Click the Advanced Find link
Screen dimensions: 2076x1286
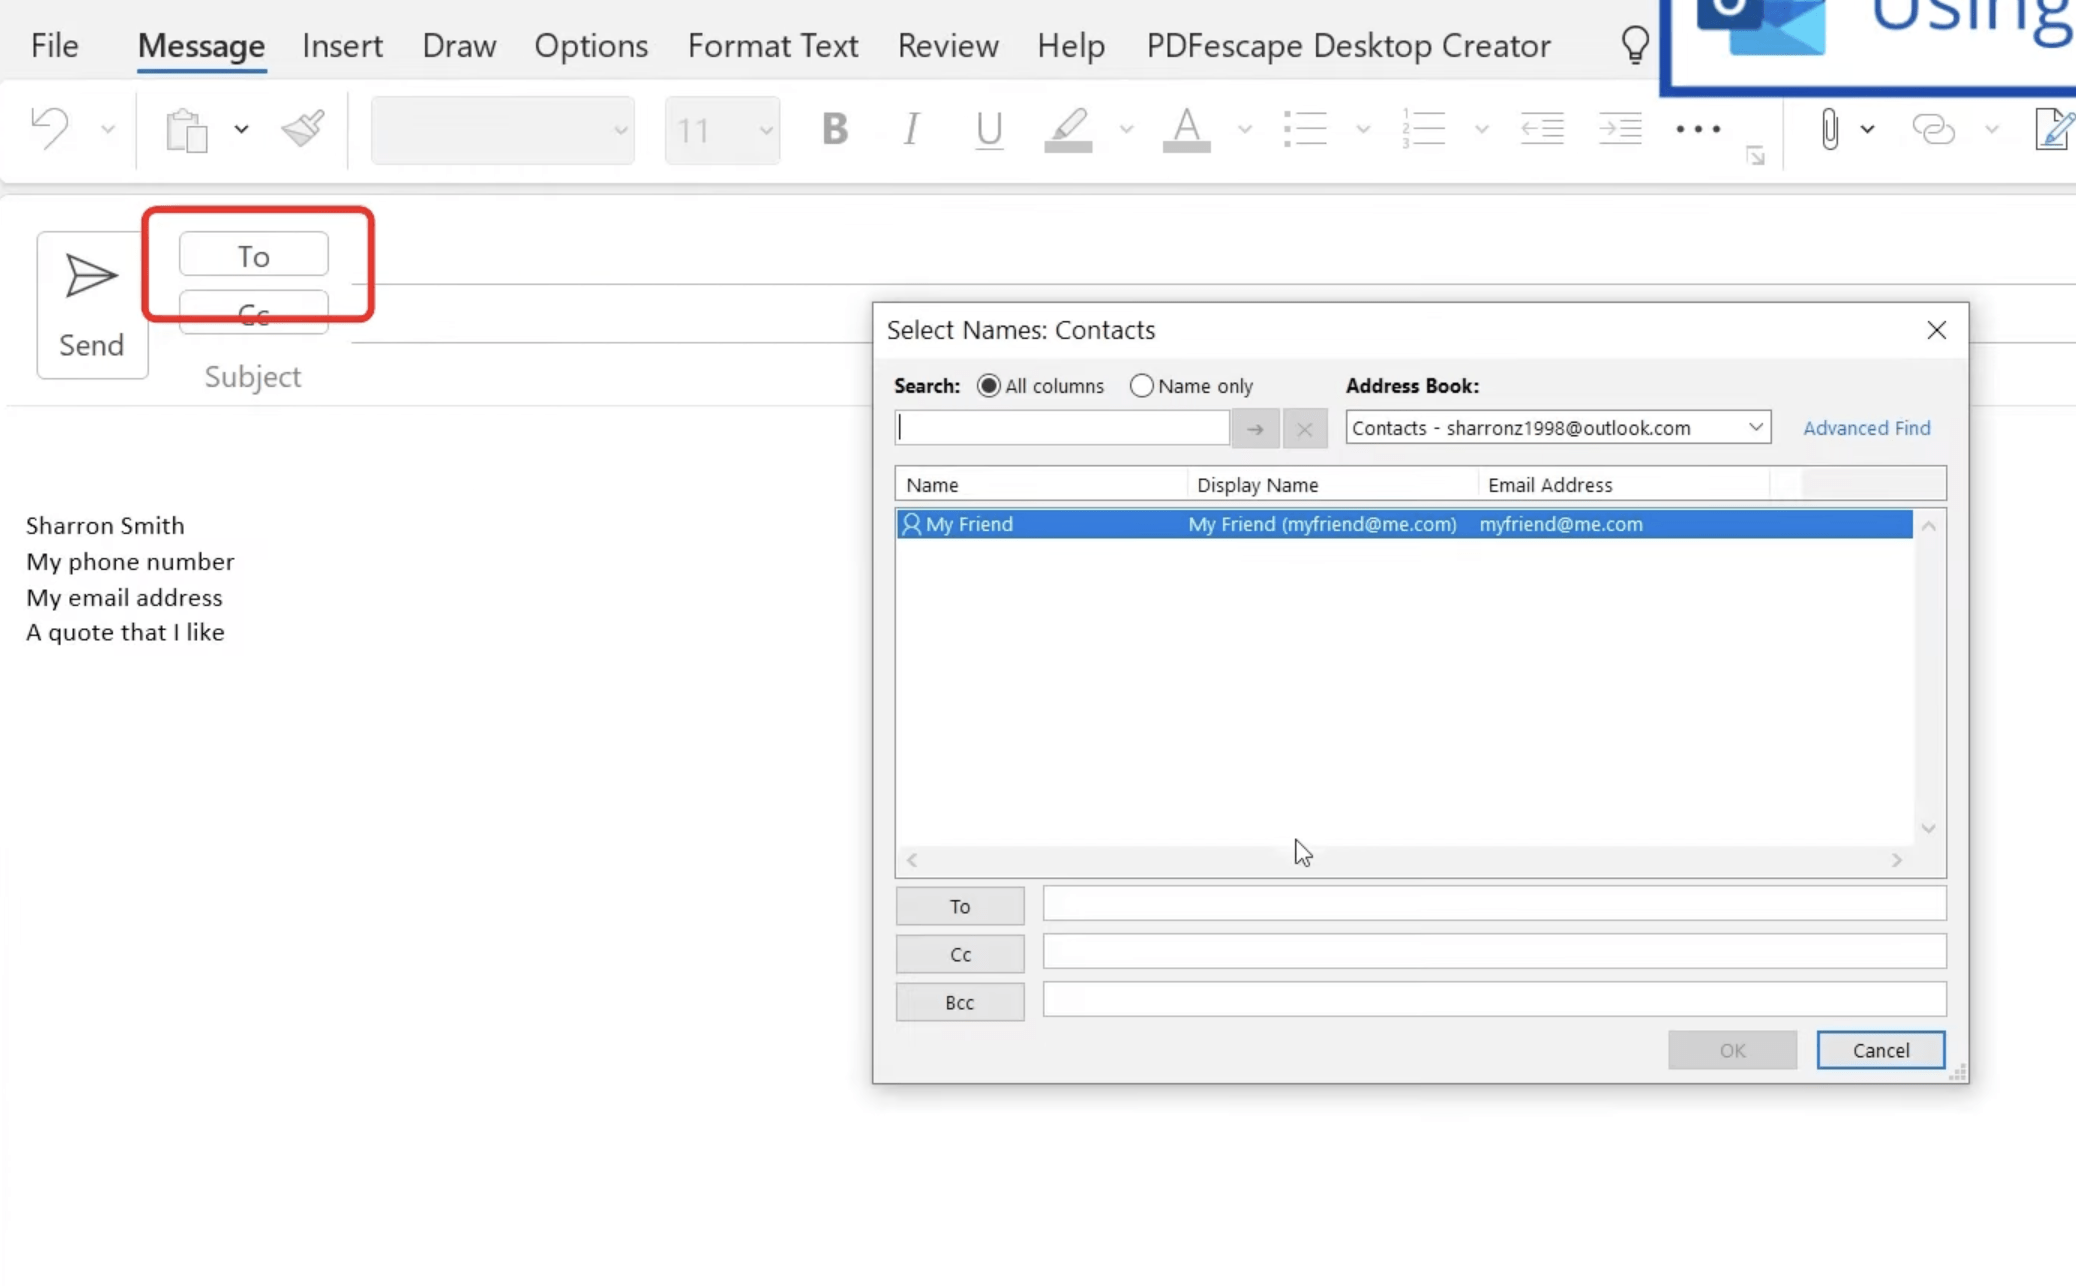(1866, 428)
